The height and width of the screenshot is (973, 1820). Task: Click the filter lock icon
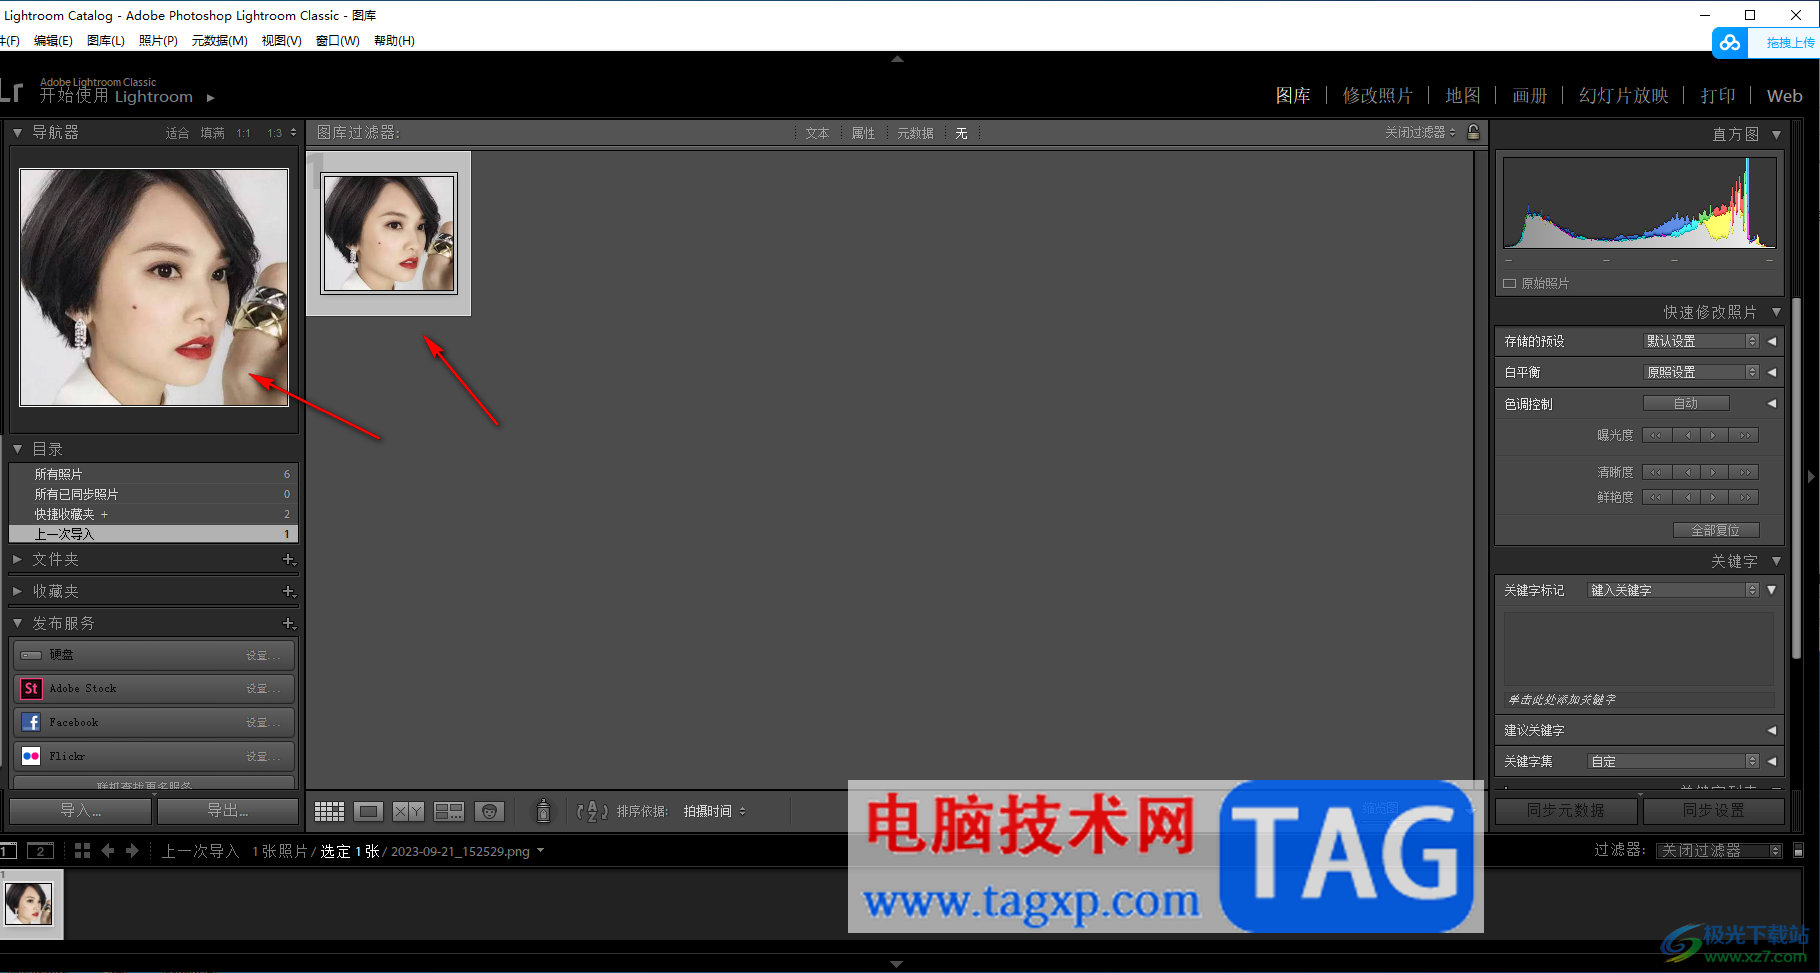(1473, 132)
